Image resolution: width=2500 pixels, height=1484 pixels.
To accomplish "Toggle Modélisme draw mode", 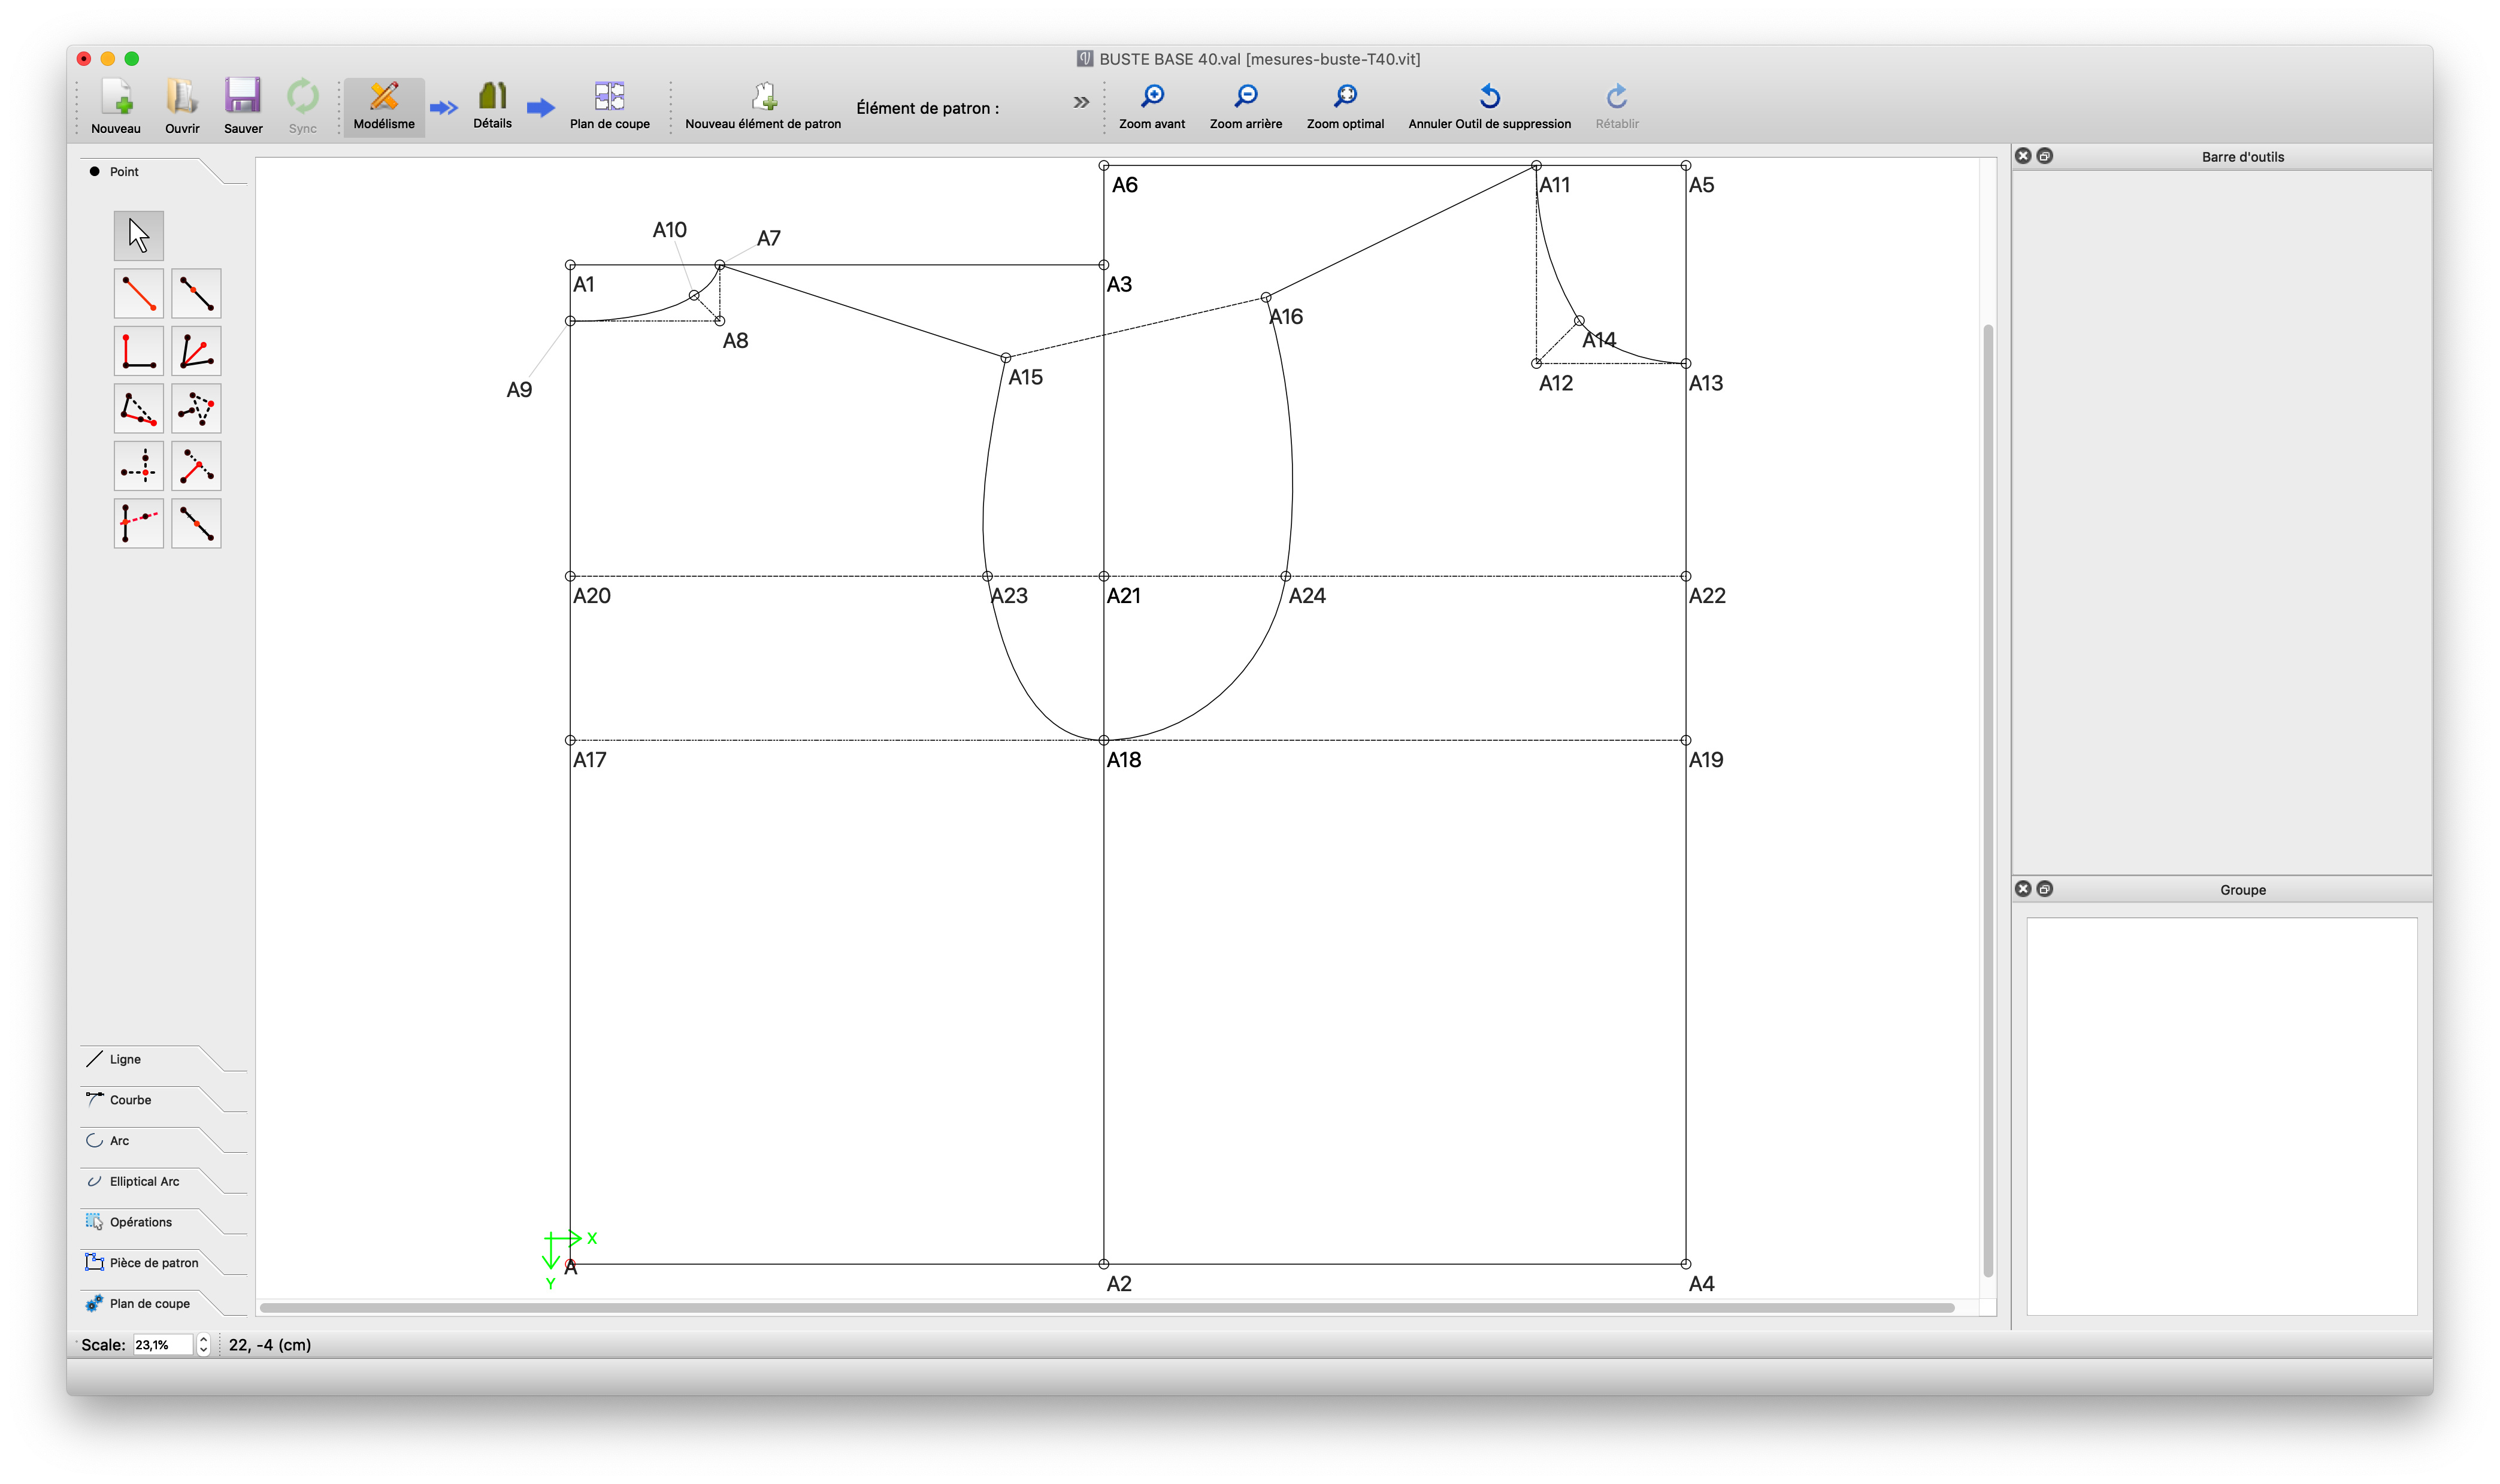I will point(384,106).
